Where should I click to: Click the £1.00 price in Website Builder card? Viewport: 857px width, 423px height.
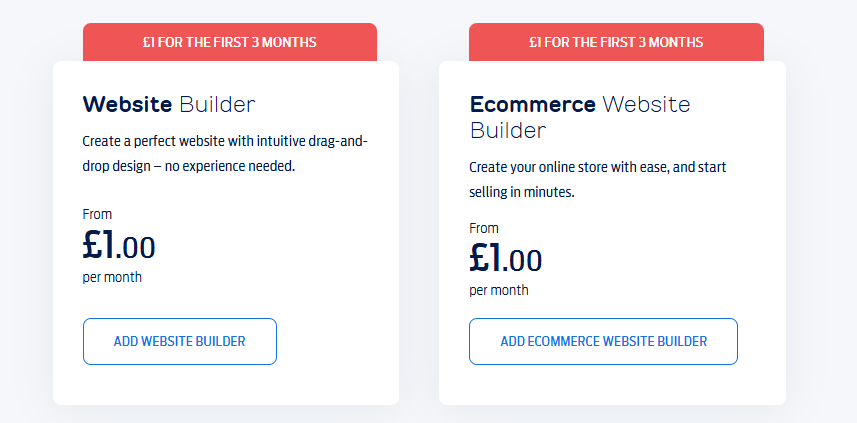point(119,246)
